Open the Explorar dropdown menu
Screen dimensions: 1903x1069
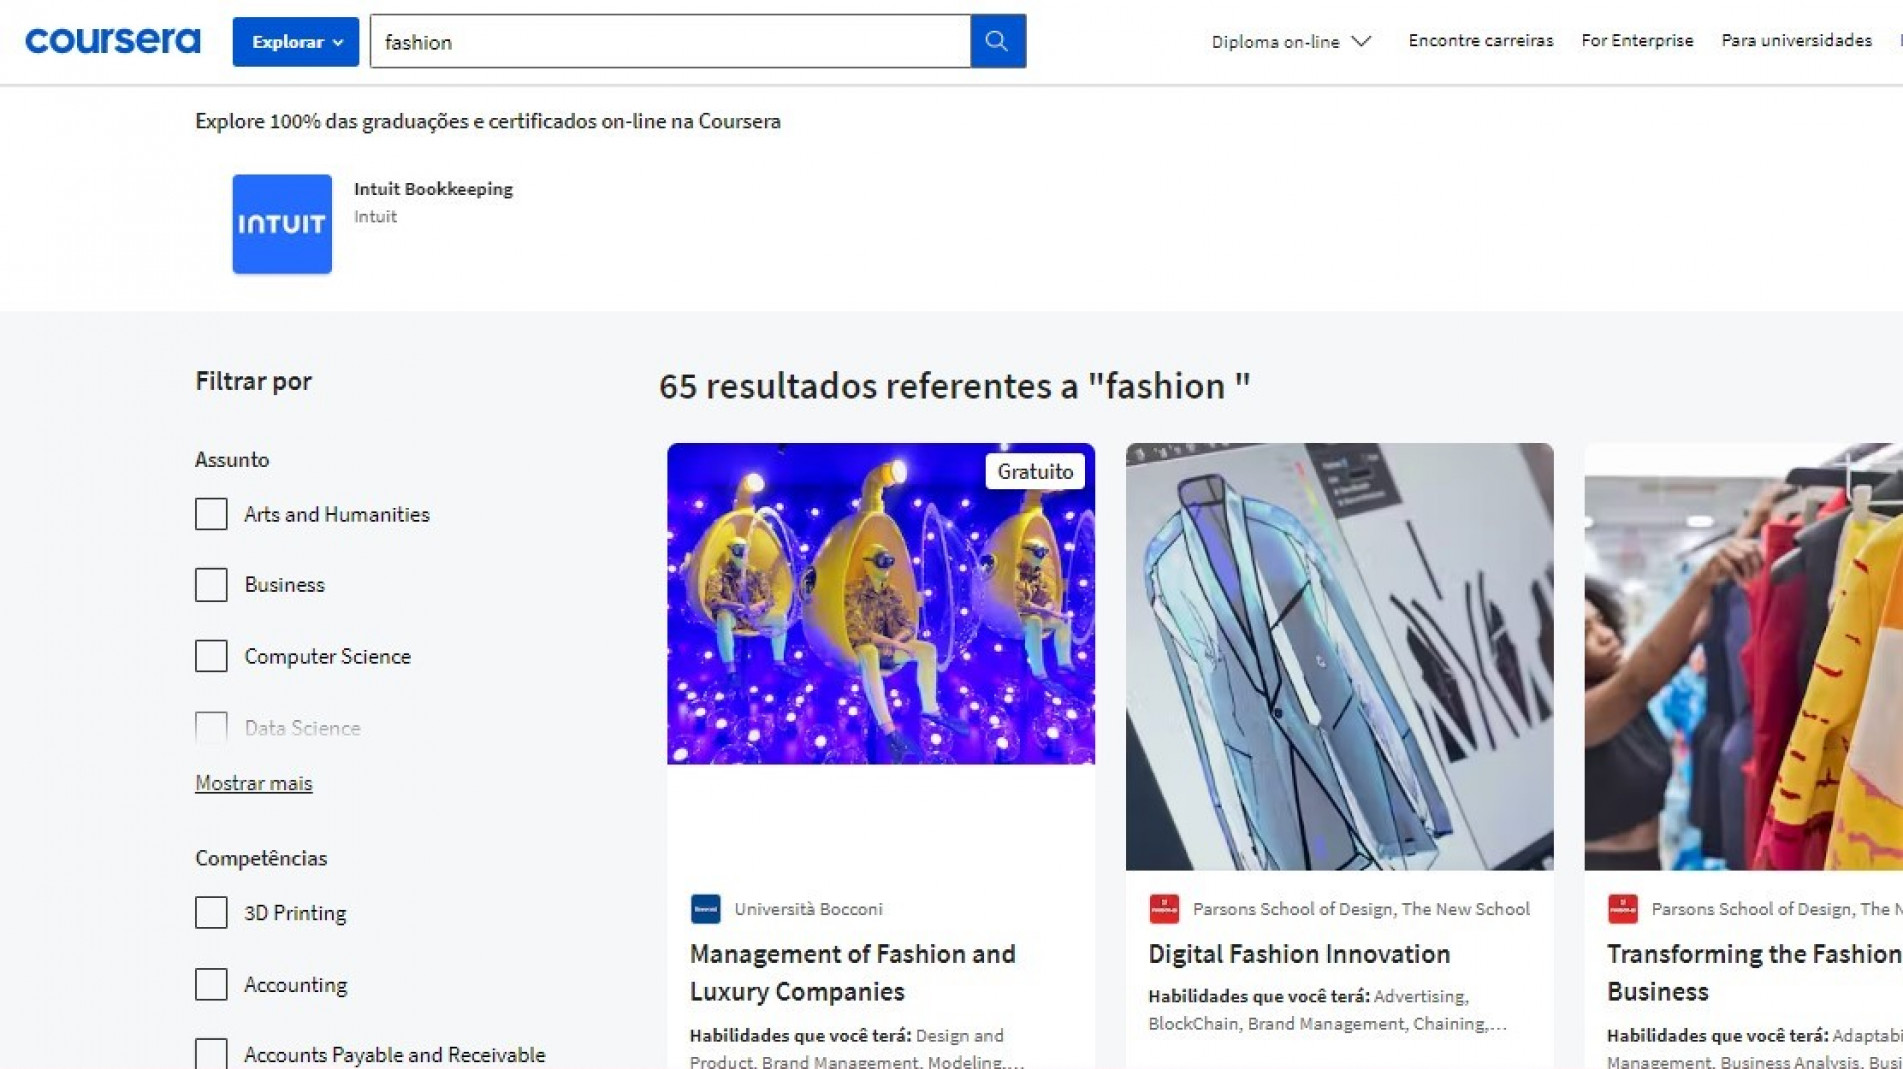295,42
